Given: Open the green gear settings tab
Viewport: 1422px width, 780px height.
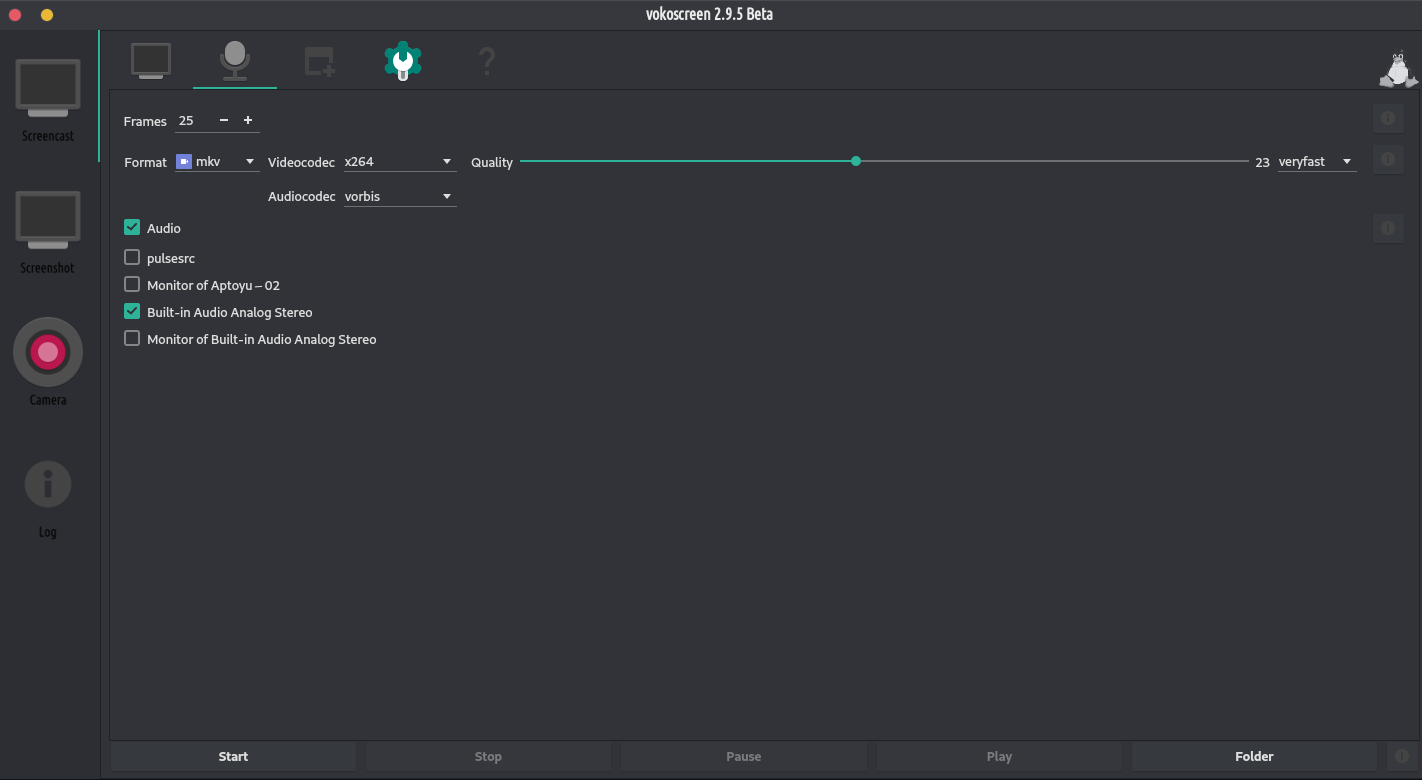Looking at the screenshot, I should [403, 61].
